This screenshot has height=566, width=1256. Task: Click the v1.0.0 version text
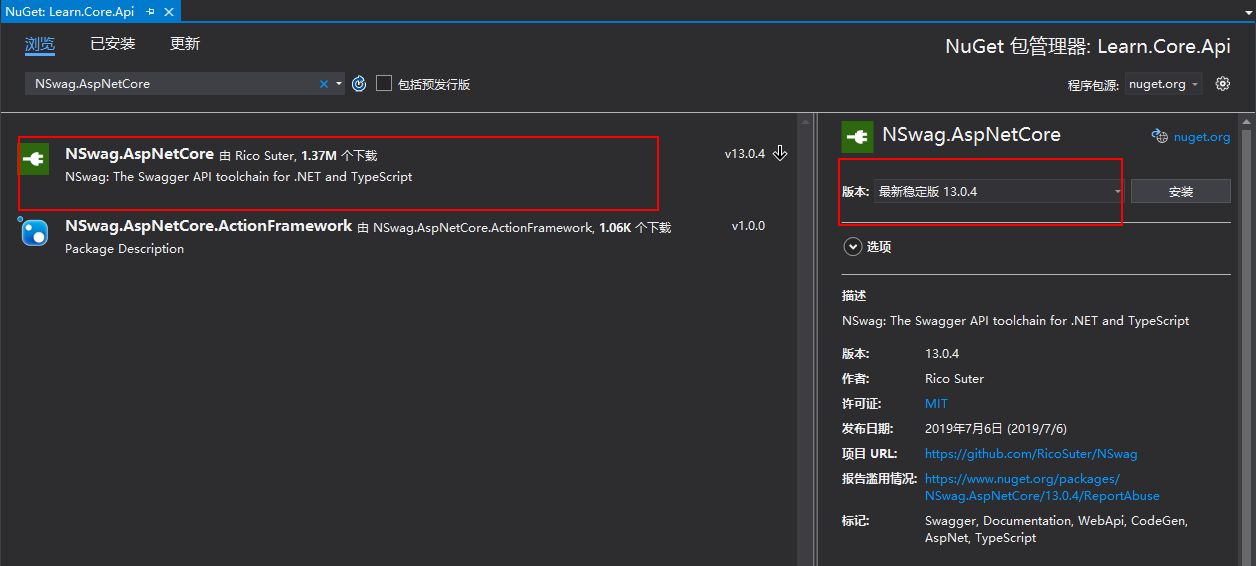click(x=748, y=226)
